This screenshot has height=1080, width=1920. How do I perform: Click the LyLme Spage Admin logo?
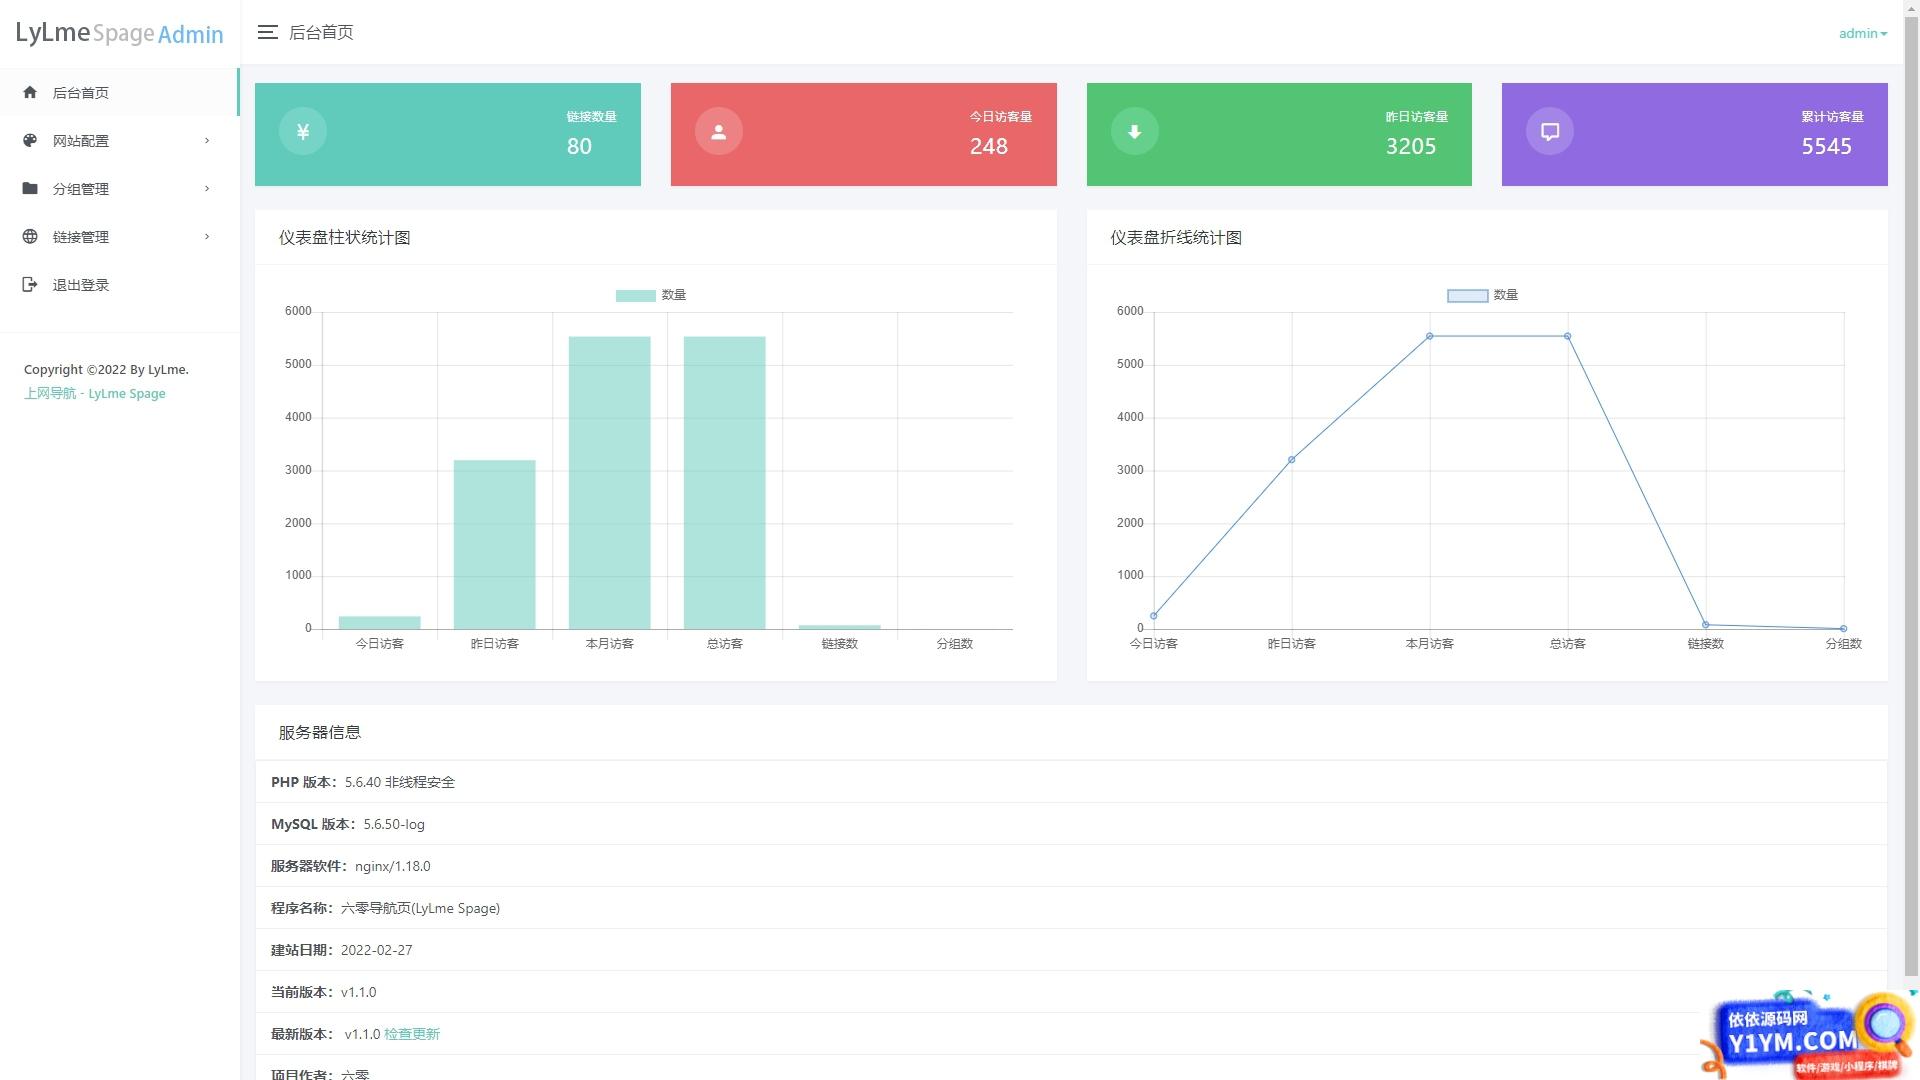pyautogui.click(x=119, y=33)
